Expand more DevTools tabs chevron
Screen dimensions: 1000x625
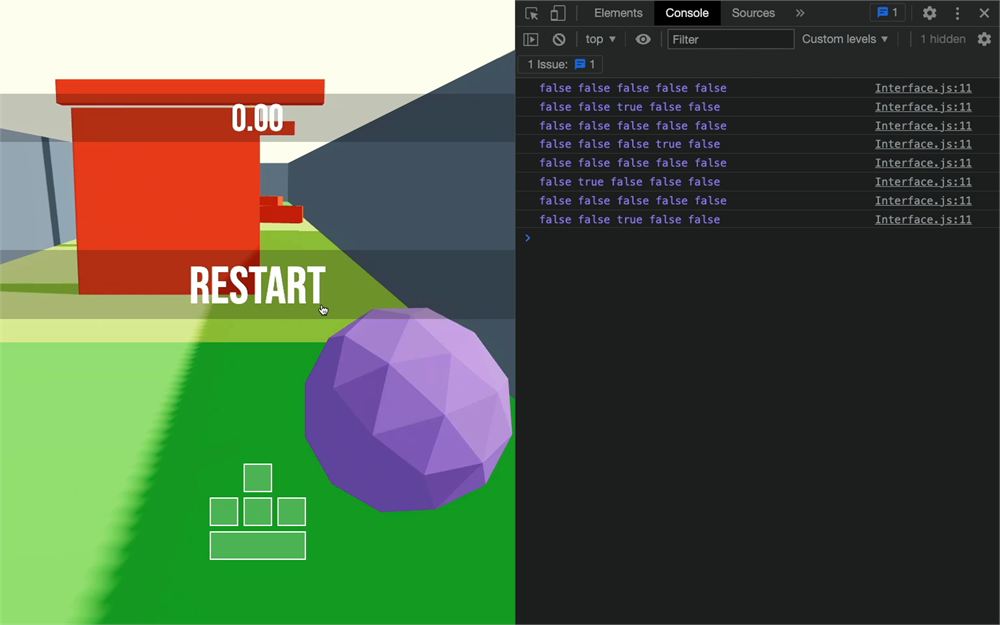(x=800, y=13)
